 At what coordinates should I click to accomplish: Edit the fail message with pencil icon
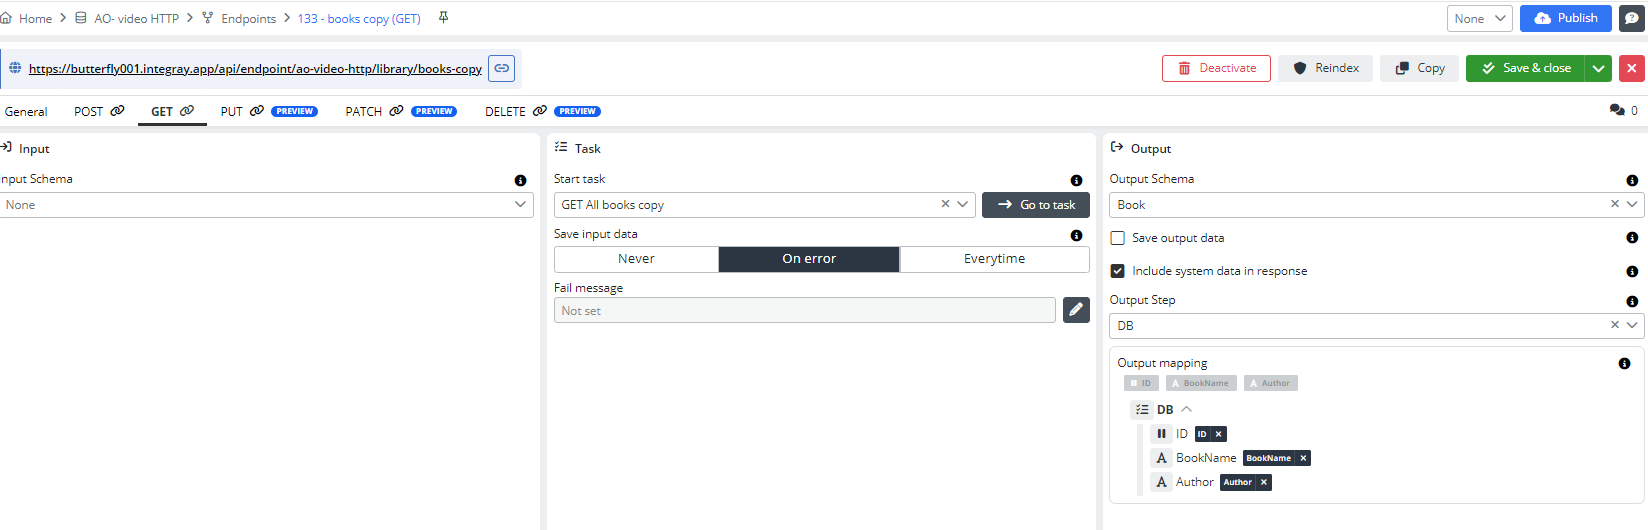[x=1076, y=310]
